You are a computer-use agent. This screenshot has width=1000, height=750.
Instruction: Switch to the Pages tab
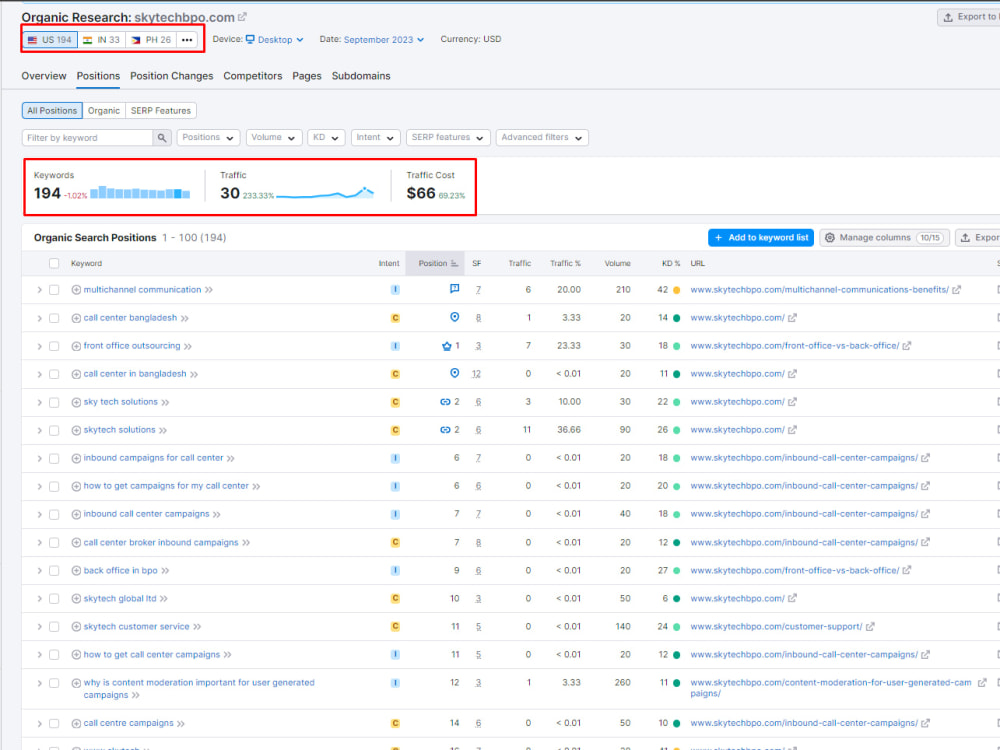tap(307, 76)
